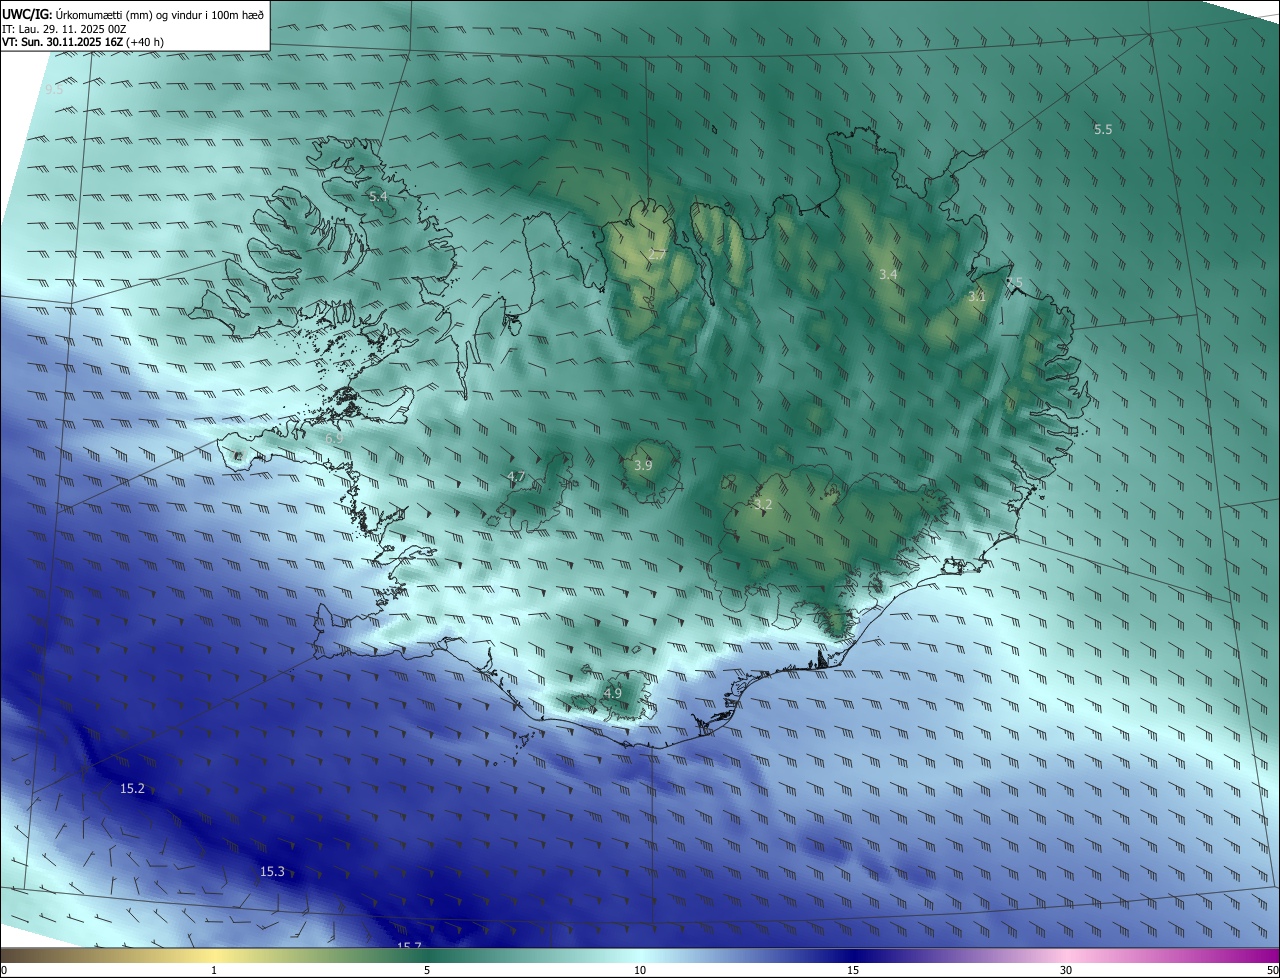Click the colorbar tick label 0

pyautogui.click(x=4, y=970)
